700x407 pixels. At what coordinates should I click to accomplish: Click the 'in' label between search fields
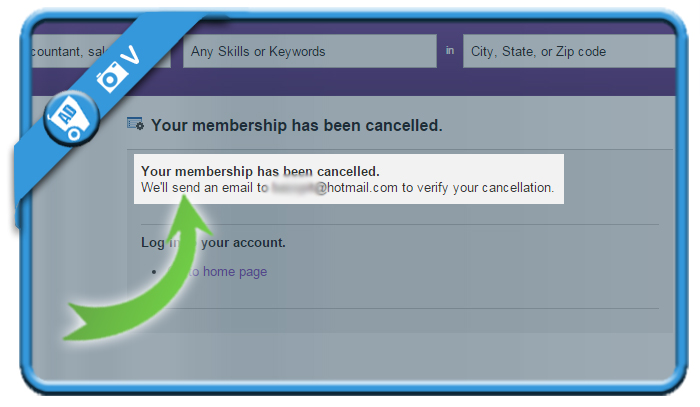pos(450,51)
